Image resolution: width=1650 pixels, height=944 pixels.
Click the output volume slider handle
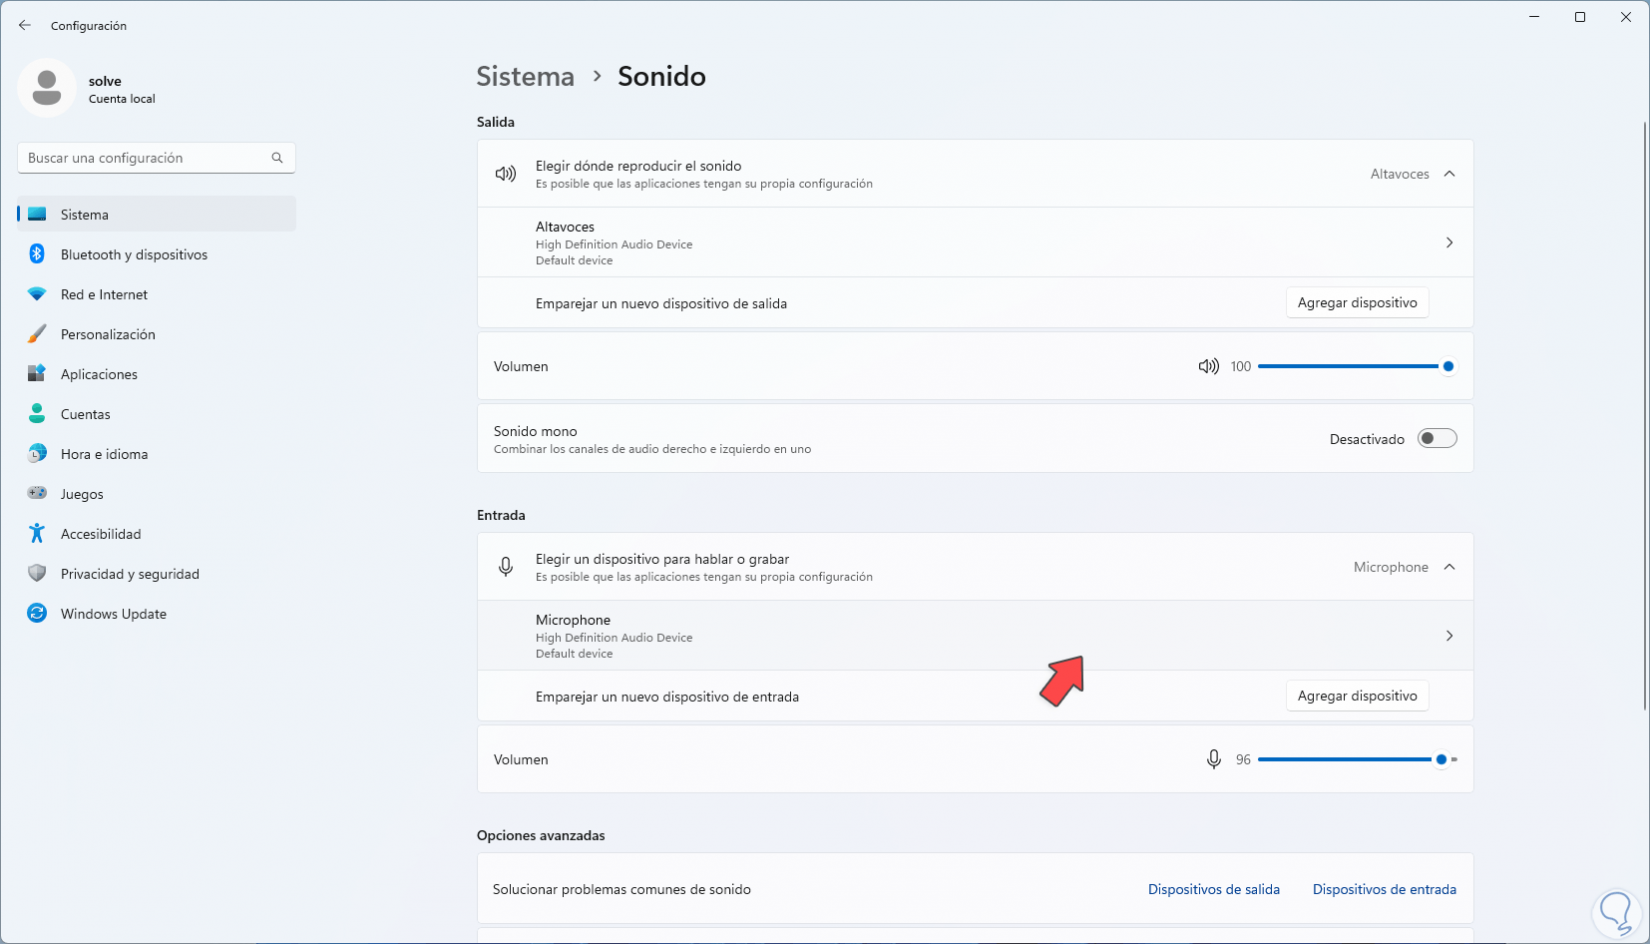pos(1447,367)
